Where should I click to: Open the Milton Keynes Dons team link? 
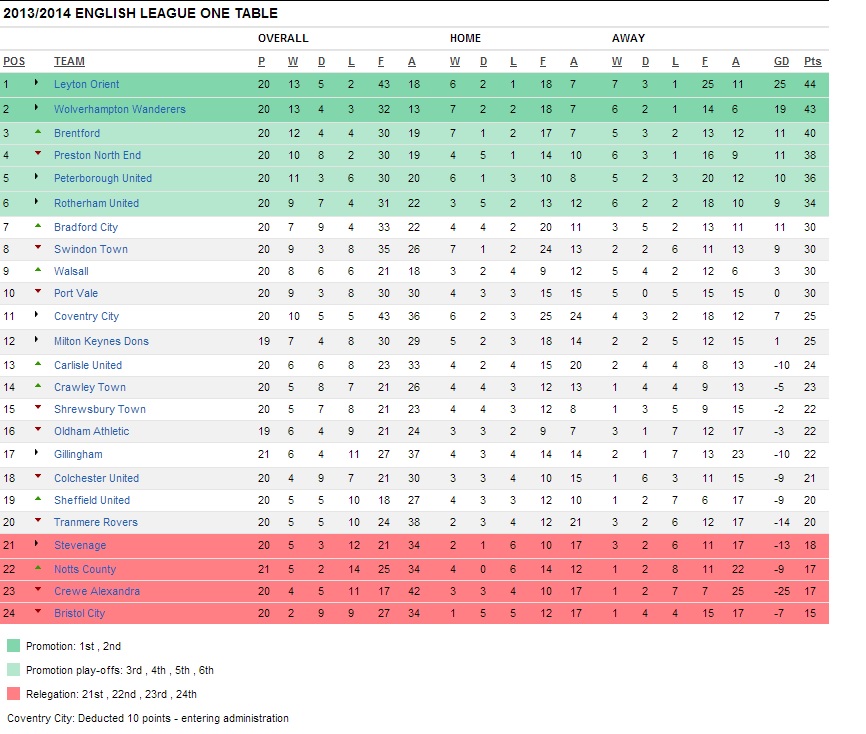(x=101, y=341)
